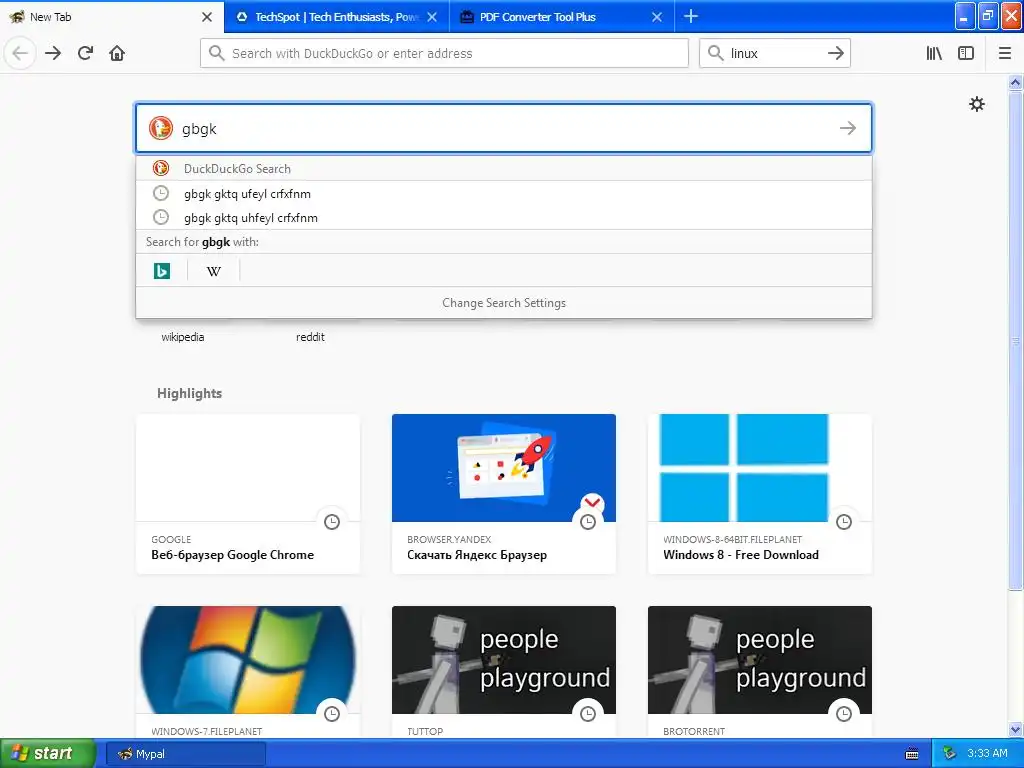The width and height of the screenshot is (1024, 768).
Task: Go back with the Back arrow button
Action: 20,53
